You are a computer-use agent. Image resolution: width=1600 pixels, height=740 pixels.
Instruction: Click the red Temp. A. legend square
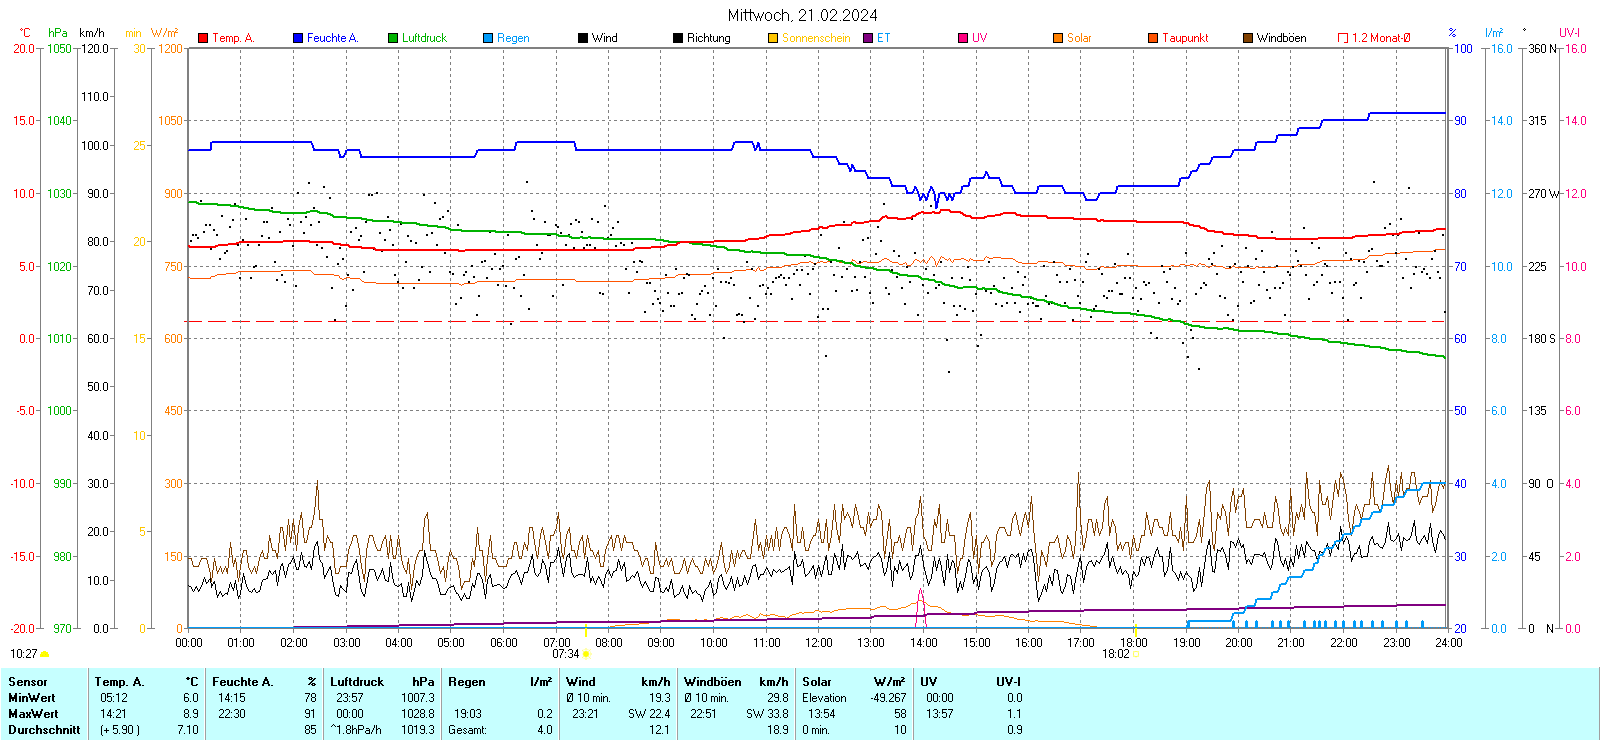coord(203,38)
